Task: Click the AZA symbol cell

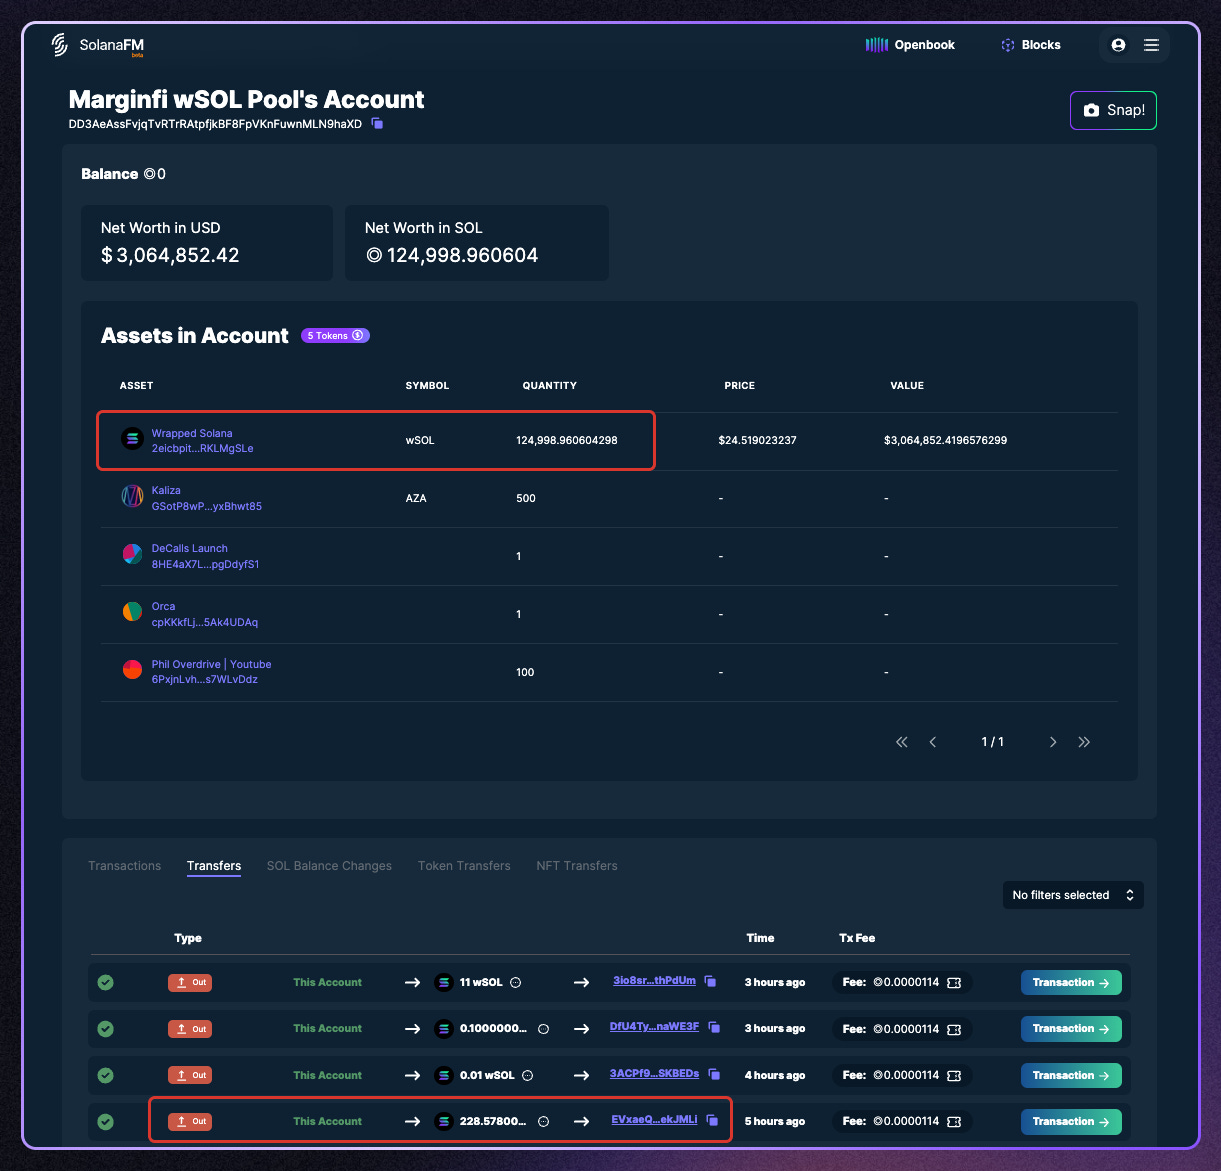Action: (x=416, y=498)
